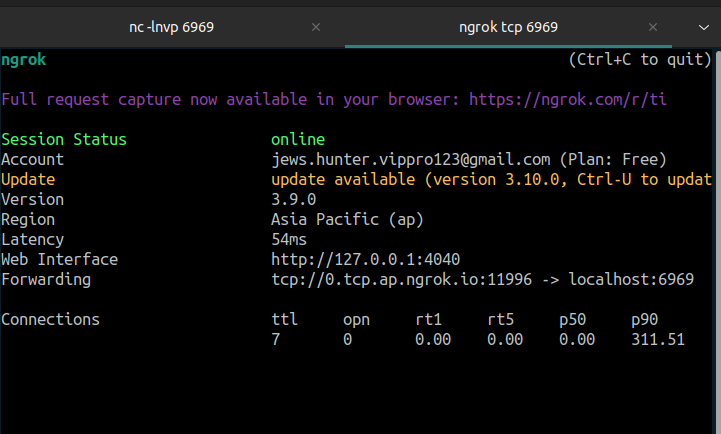Click the 'Connections' label
This screenshot has width=721, height=434.
coord(50,320)
